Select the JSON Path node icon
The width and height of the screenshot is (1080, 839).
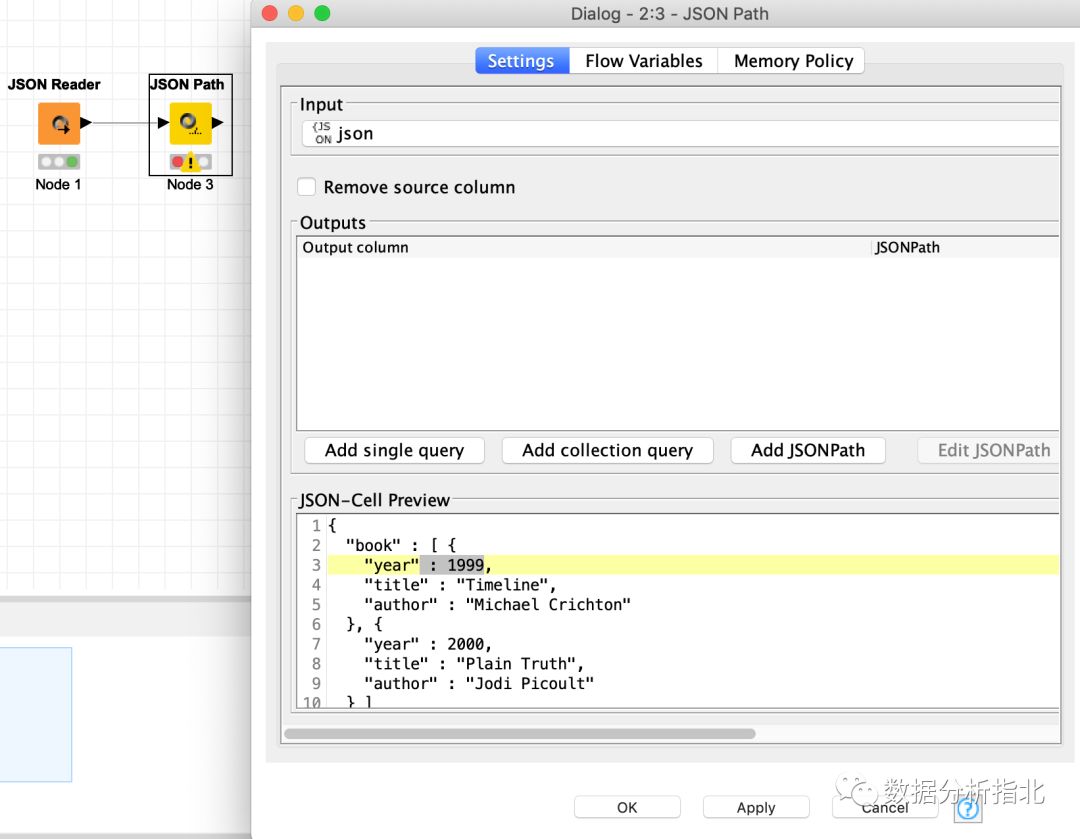pos(190,123)
